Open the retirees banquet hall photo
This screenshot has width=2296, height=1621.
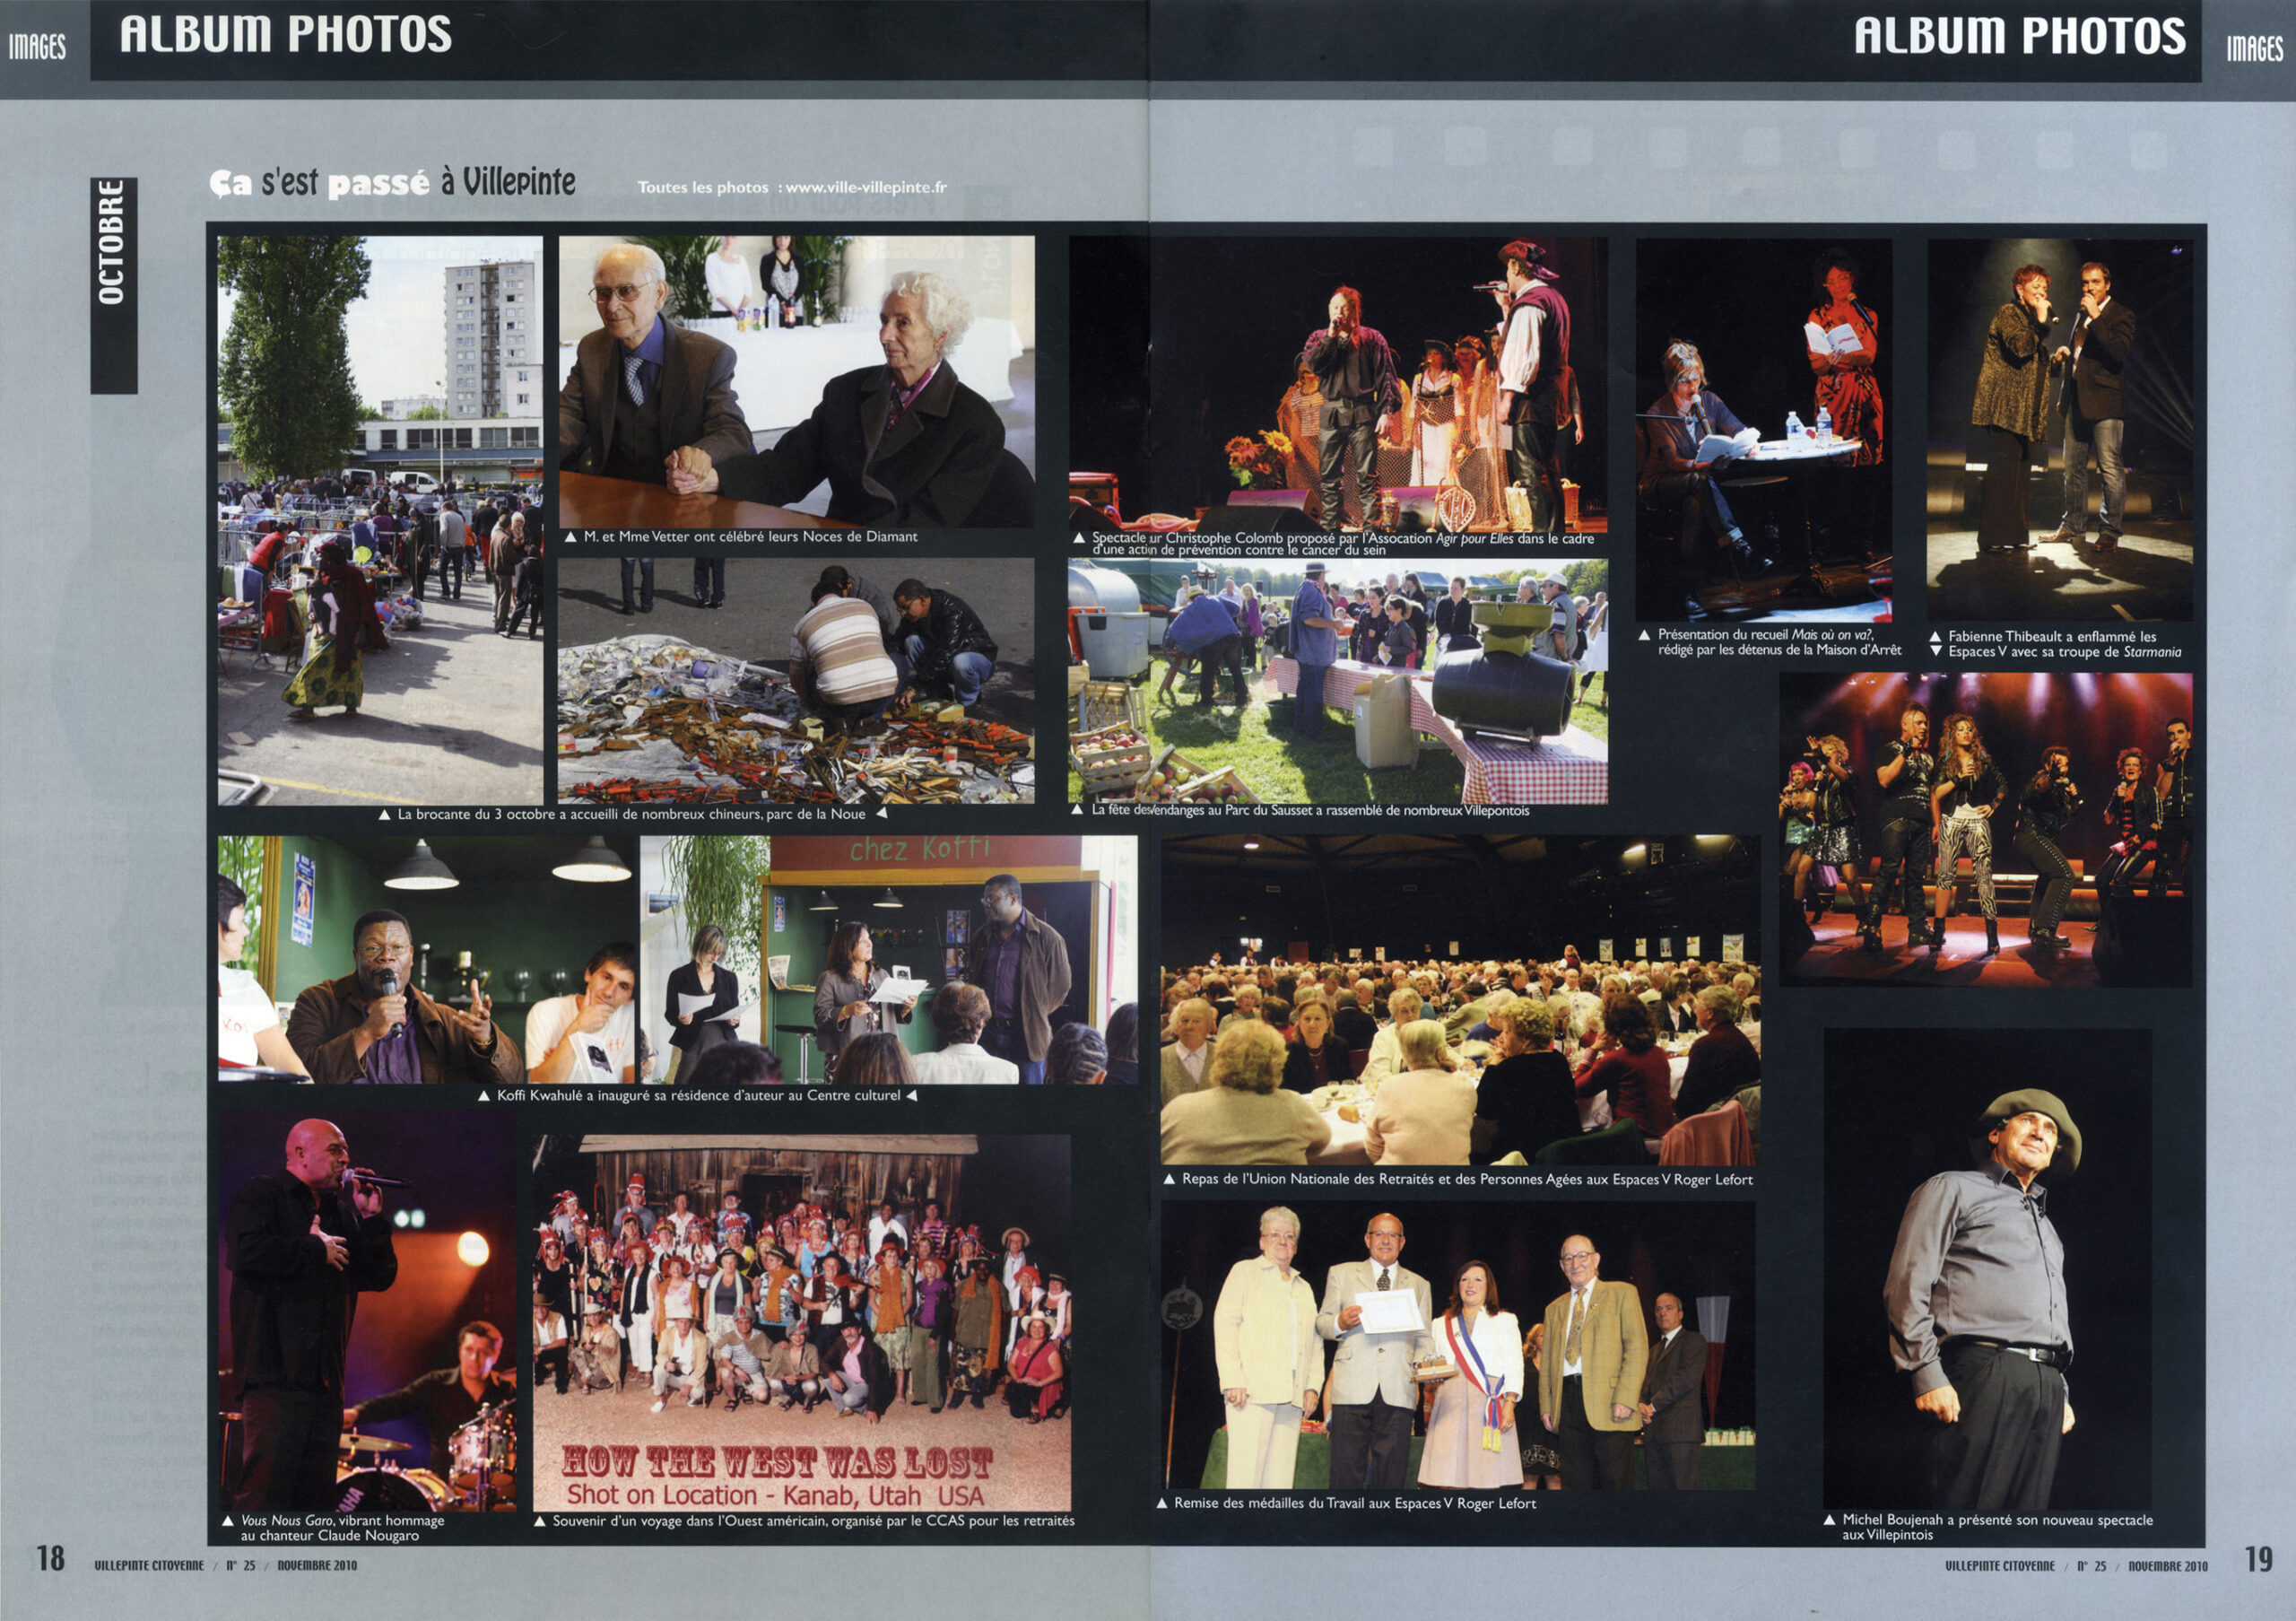click(x=1460, y=1000)
